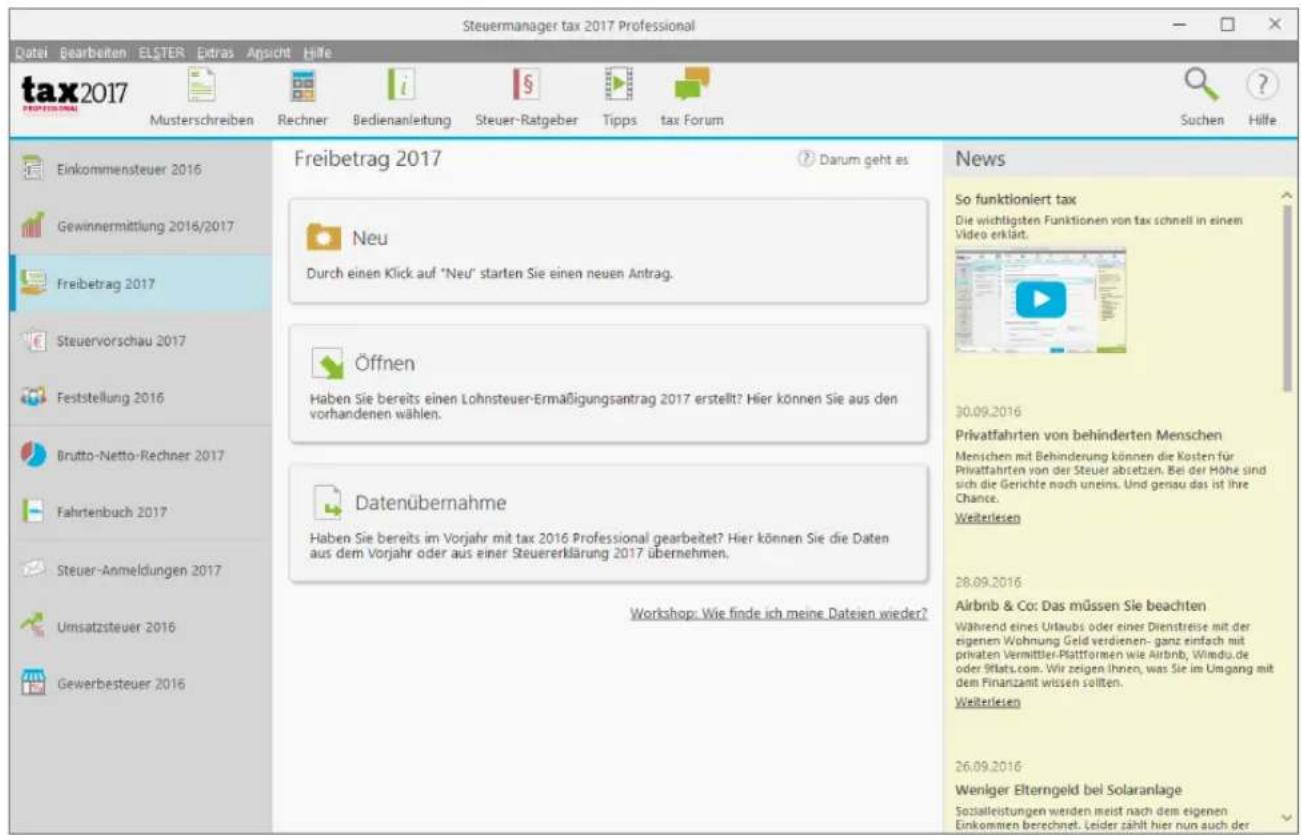The image size is (1301, 835).
Task: Click the date 30.09.2016
Action: pos(988,411)
